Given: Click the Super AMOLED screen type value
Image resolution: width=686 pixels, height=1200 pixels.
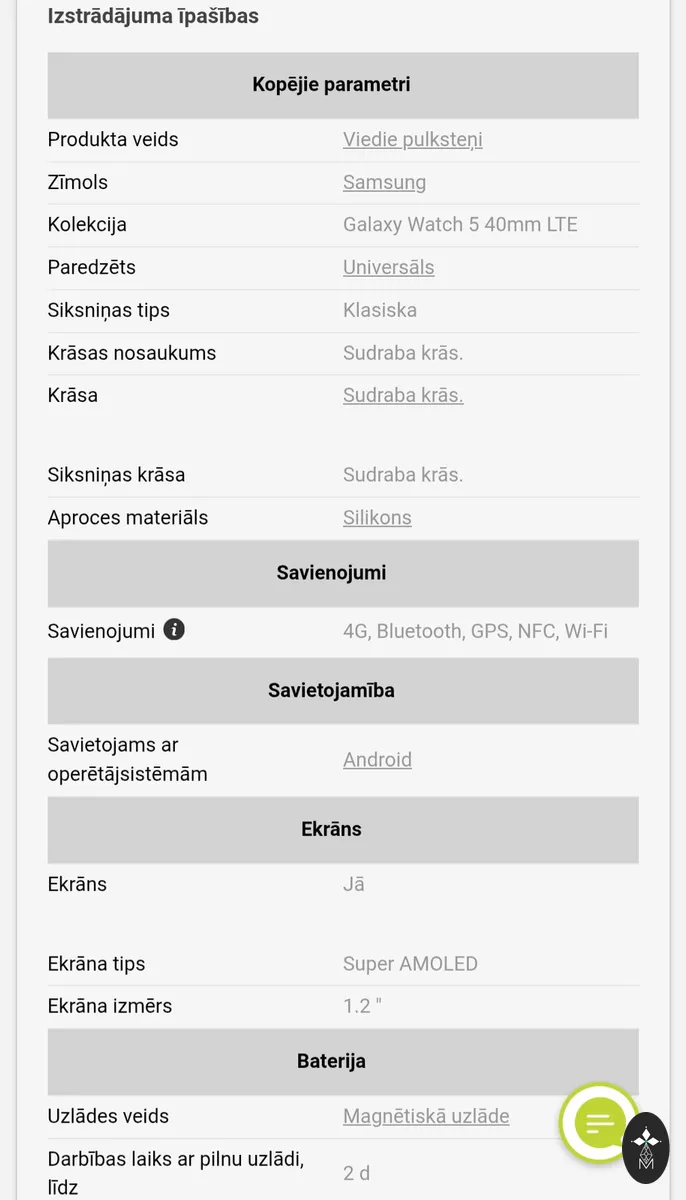Looking at the screenshot, I should [x=410, y=964].
